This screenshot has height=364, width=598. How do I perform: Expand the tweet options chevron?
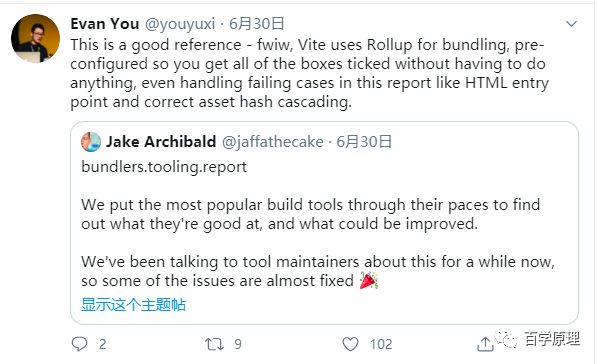pyautogui.click(x=571, y=24)
